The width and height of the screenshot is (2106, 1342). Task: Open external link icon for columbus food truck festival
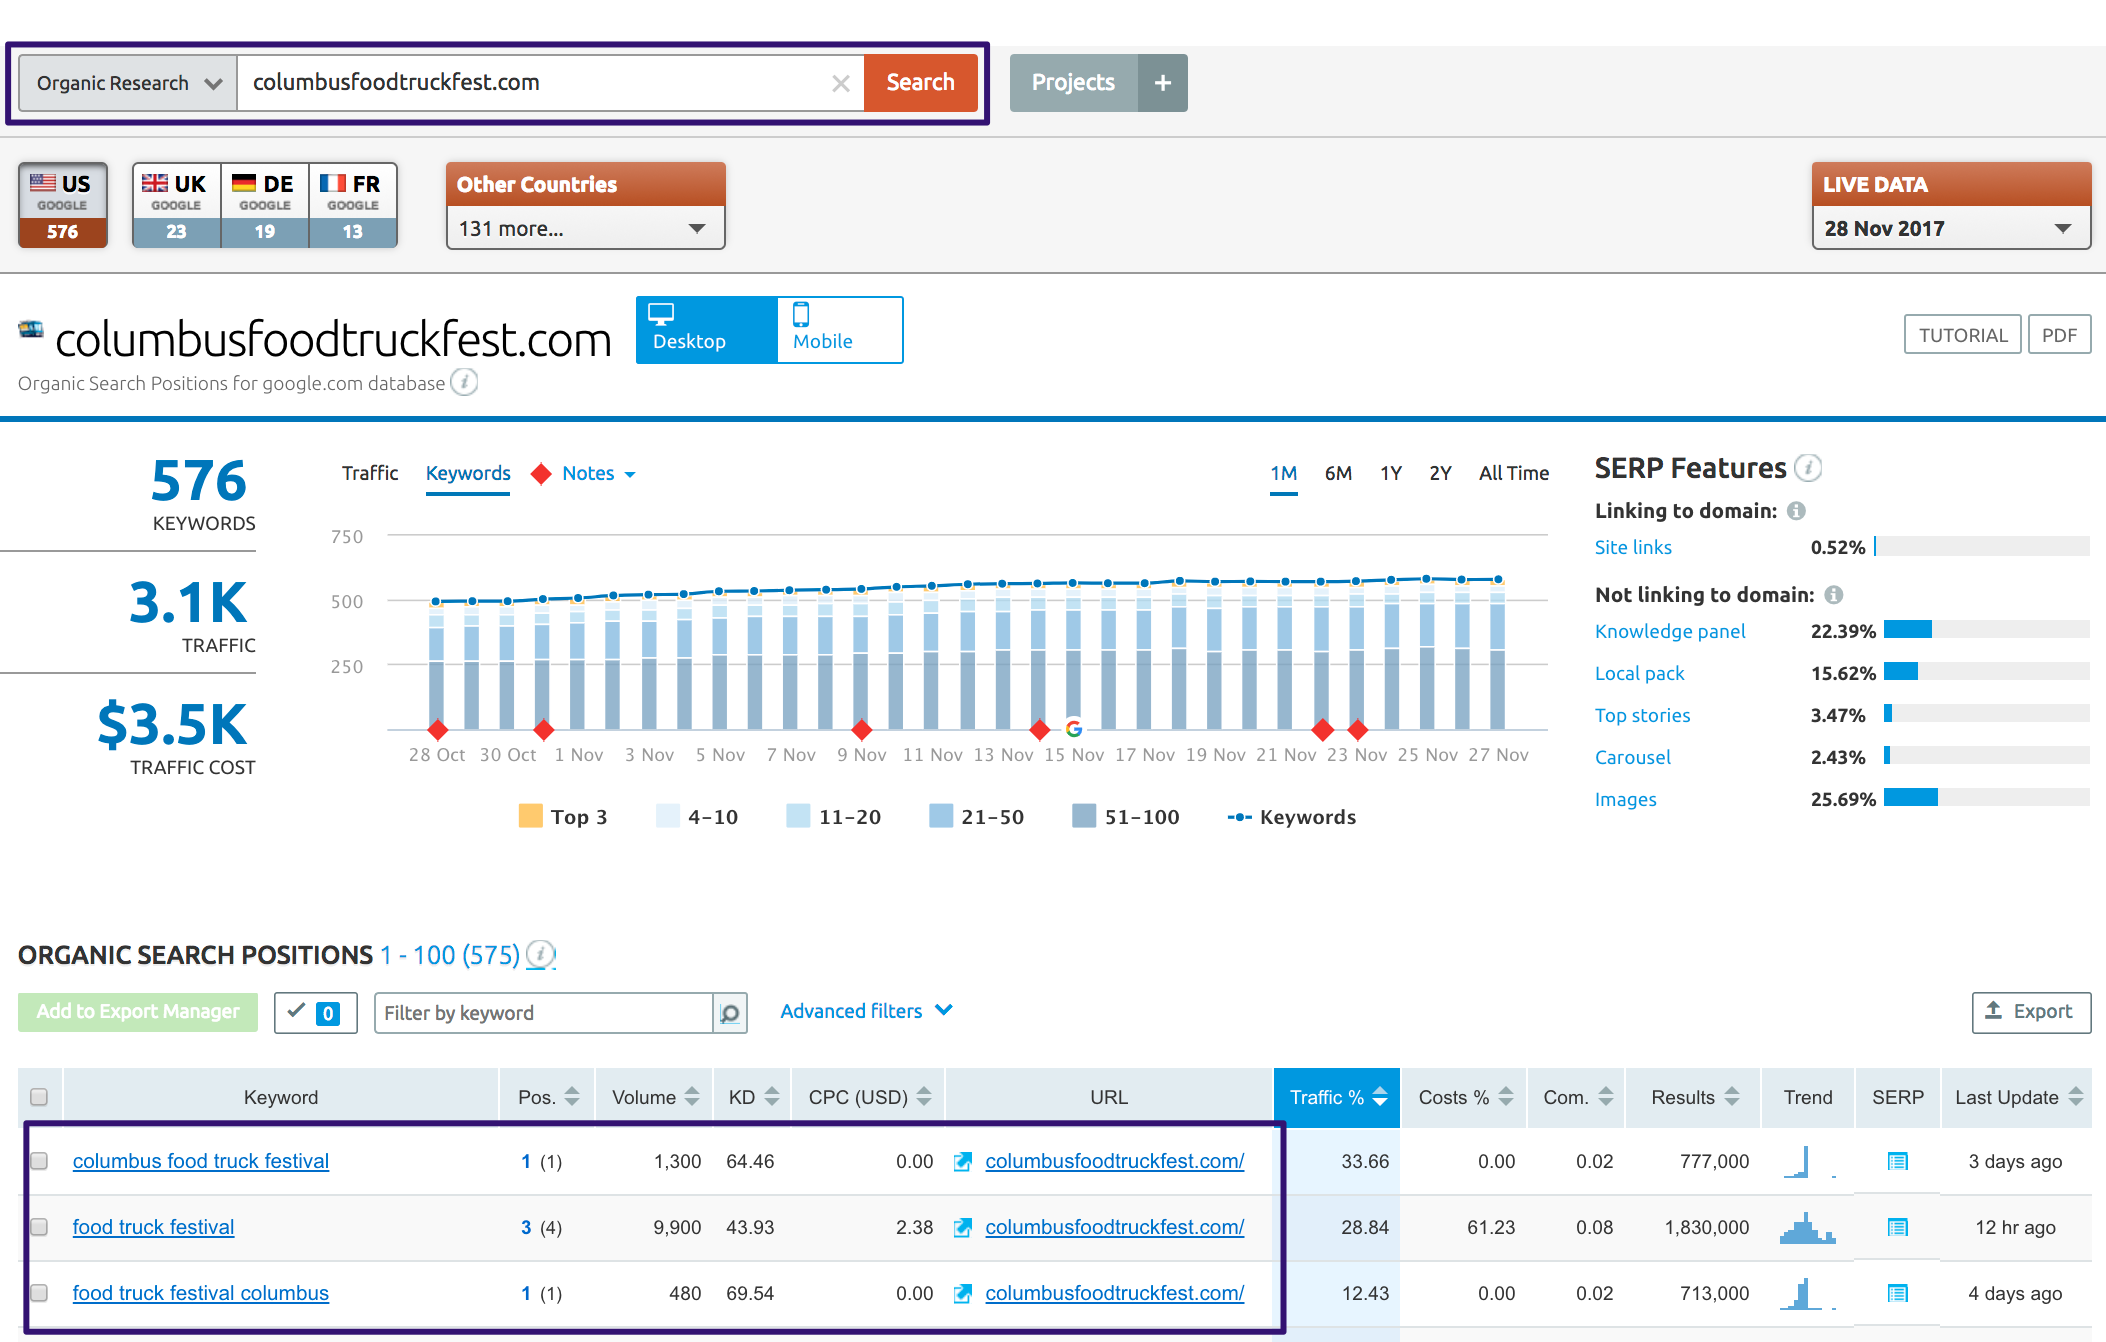point(963,1161)
